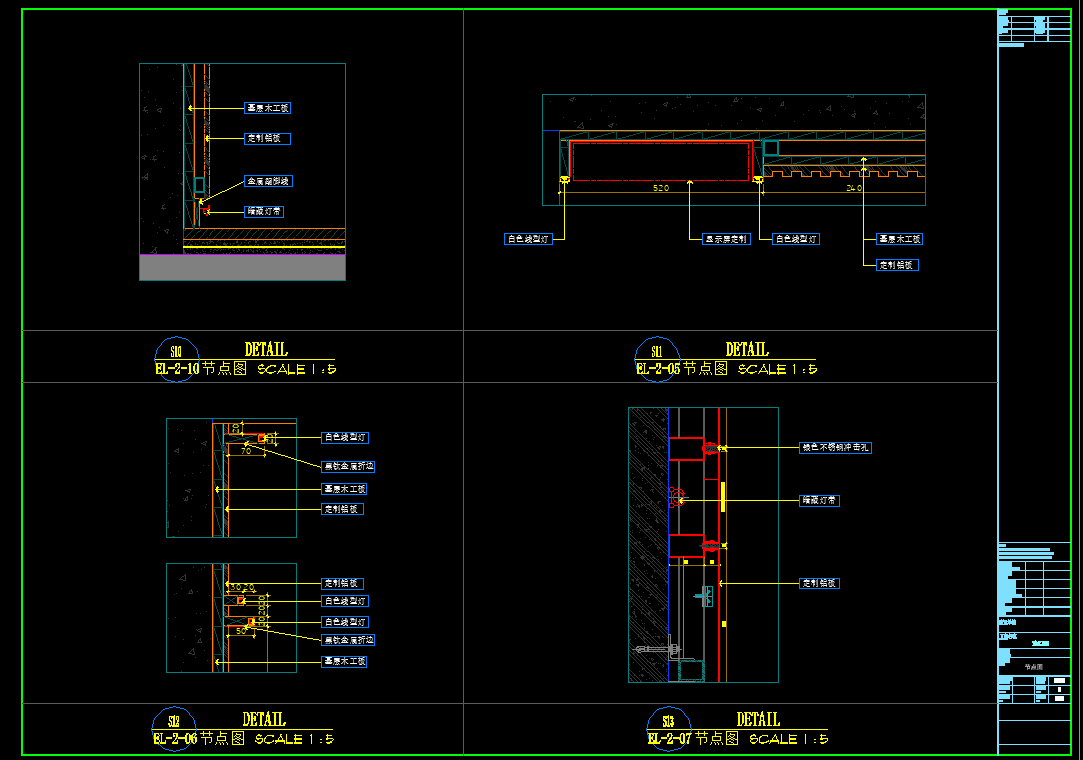Click the 240 dimension text
Screen dimensions: 1083x760
(x=854, y=188)
